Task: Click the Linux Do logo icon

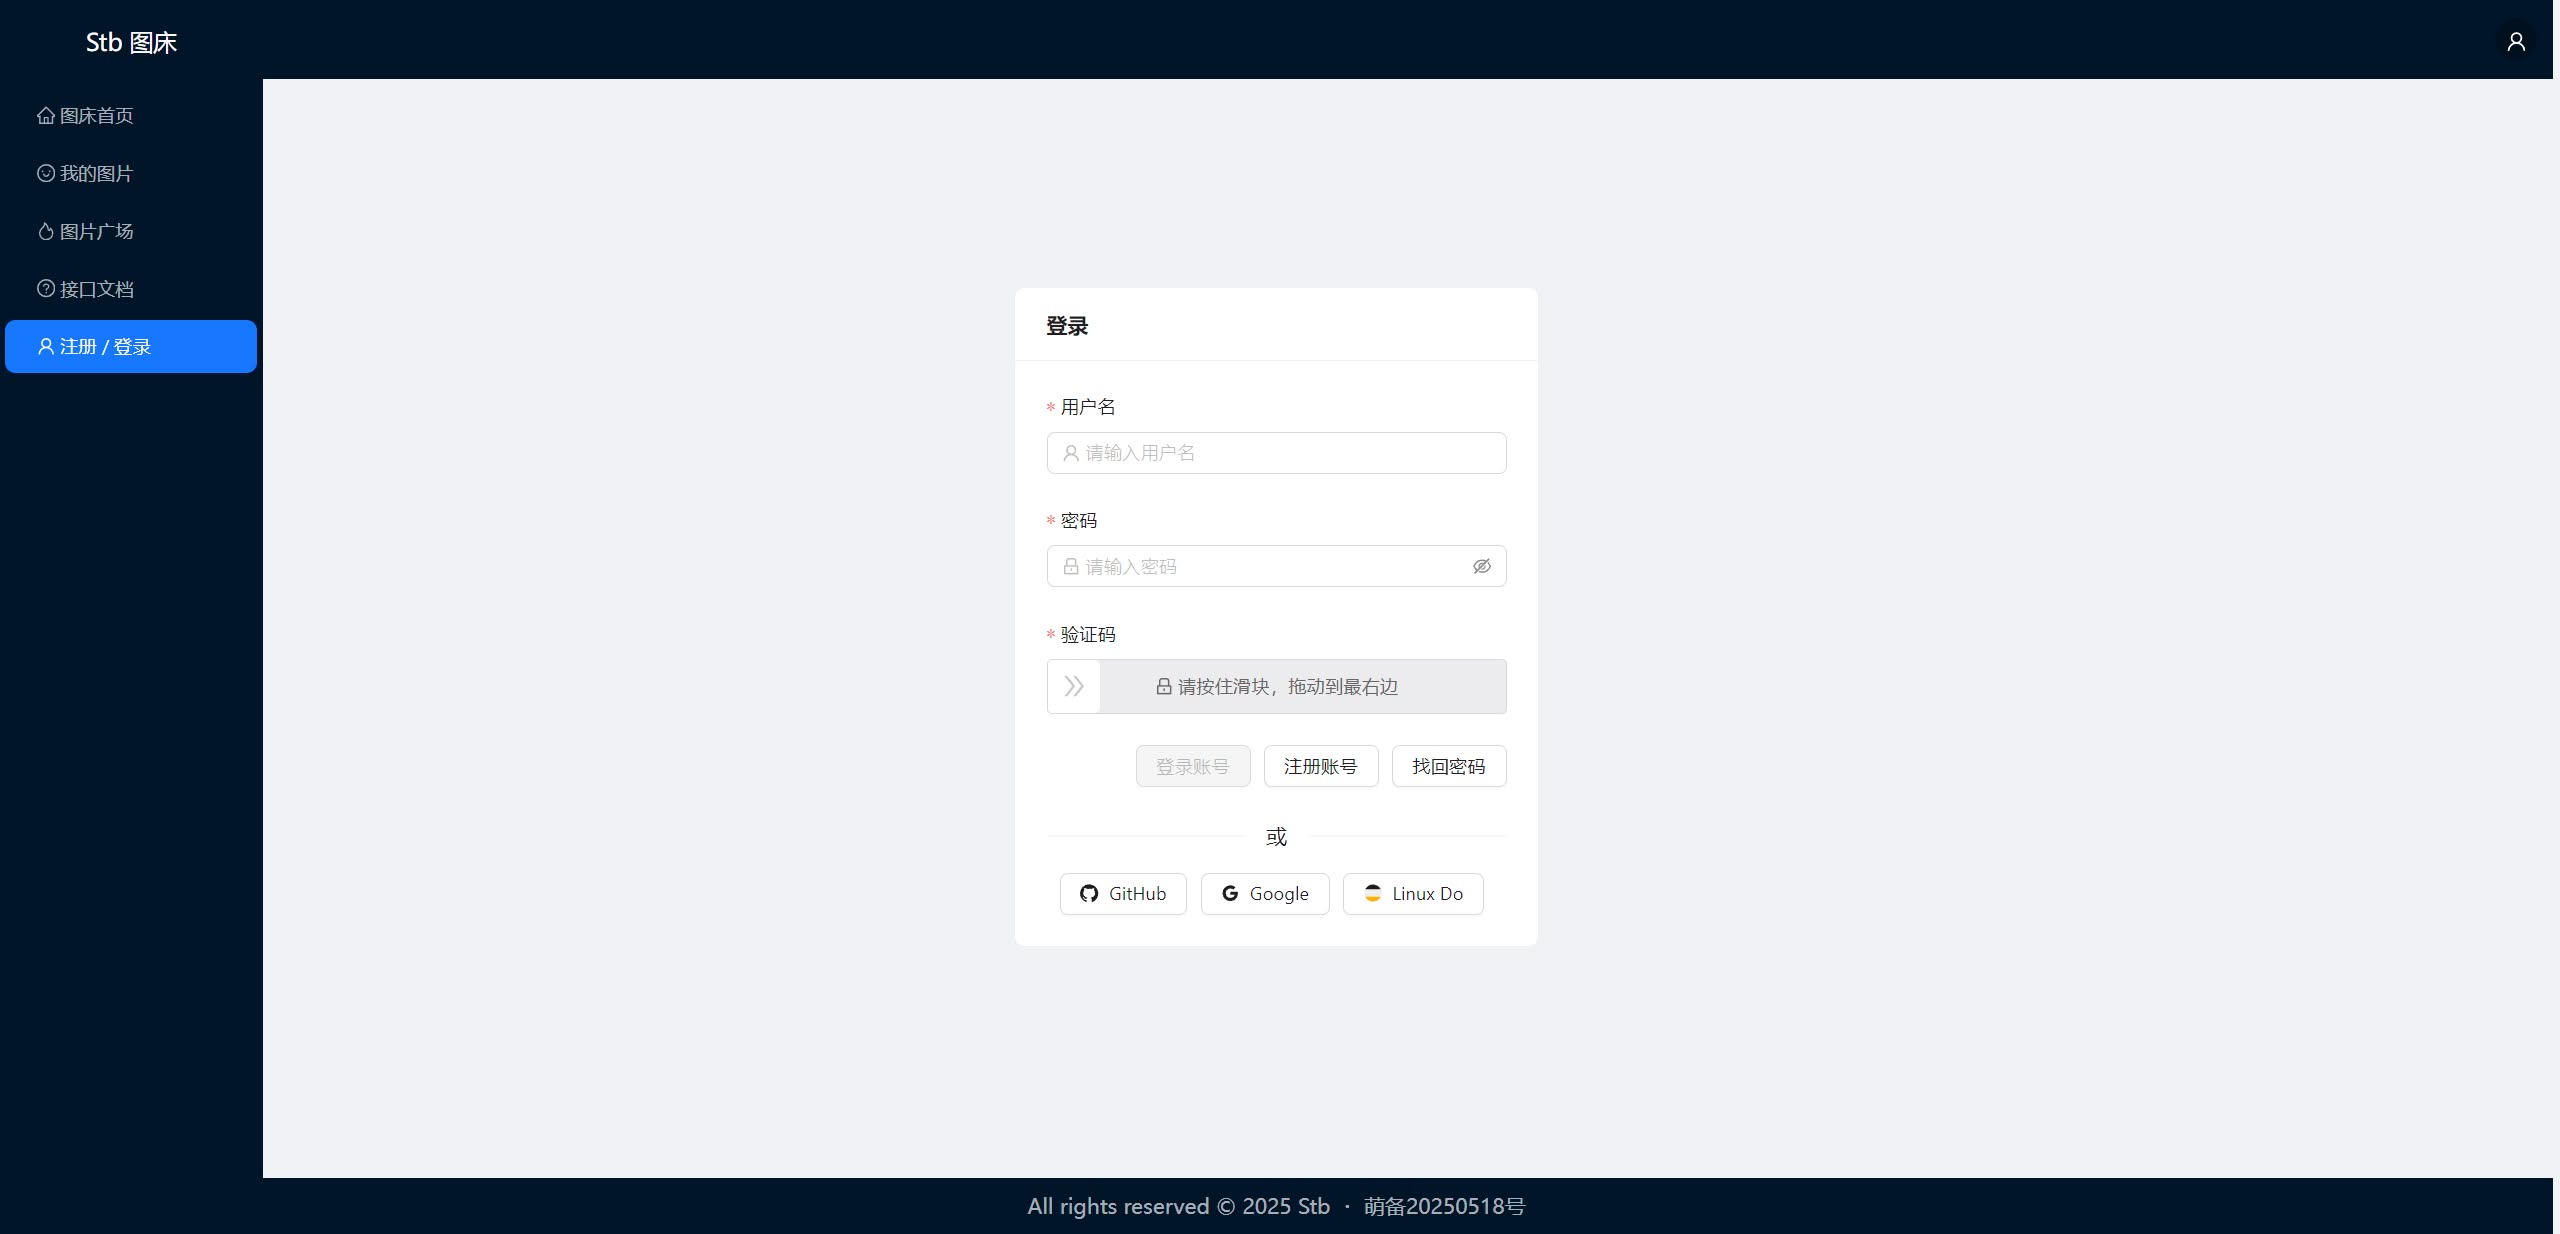Action: (x=1371, y=894)
